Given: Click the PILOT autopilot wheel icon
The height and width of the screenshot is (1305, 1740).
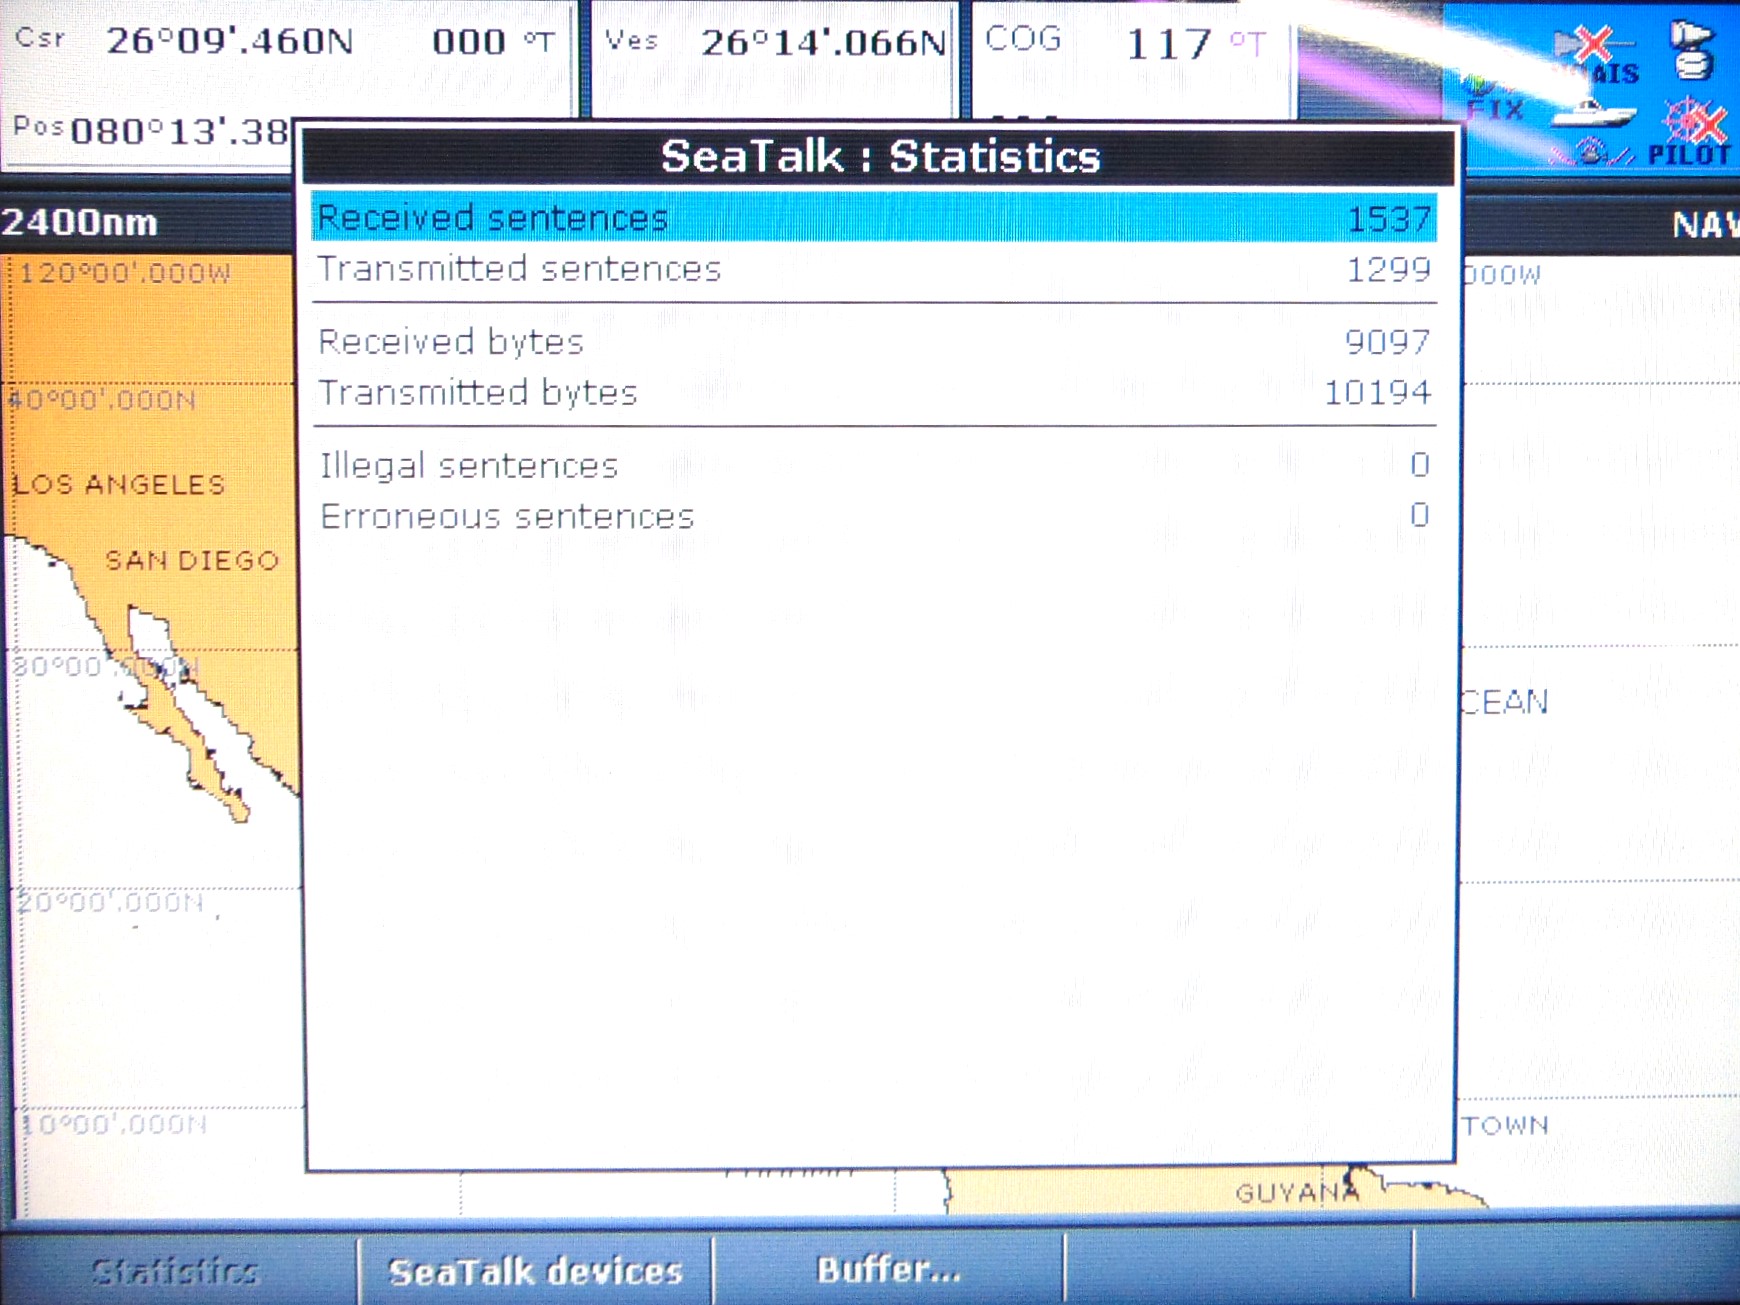Looking at the screenshot, I should click(1691, 132).
